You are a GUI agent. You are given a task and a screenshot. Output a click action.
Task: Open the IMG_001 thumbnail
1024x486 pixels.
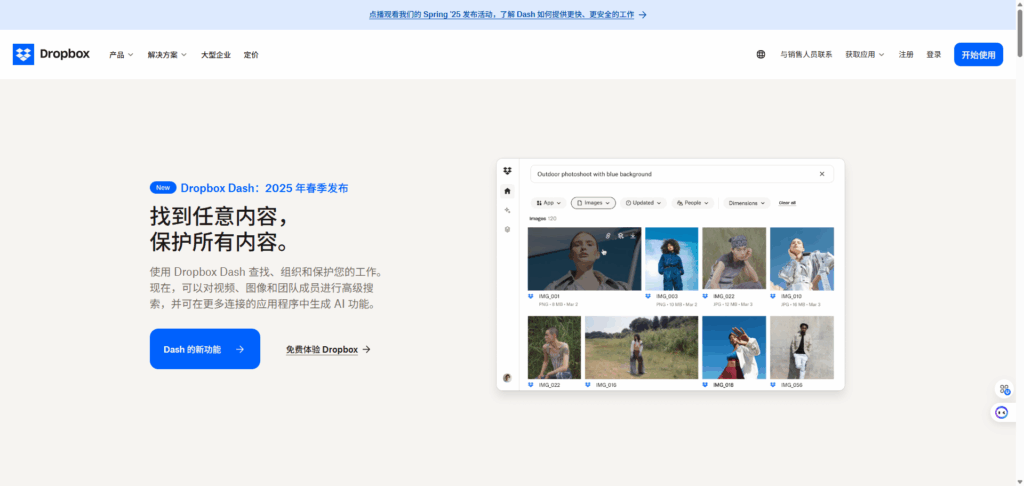point(584,259)
